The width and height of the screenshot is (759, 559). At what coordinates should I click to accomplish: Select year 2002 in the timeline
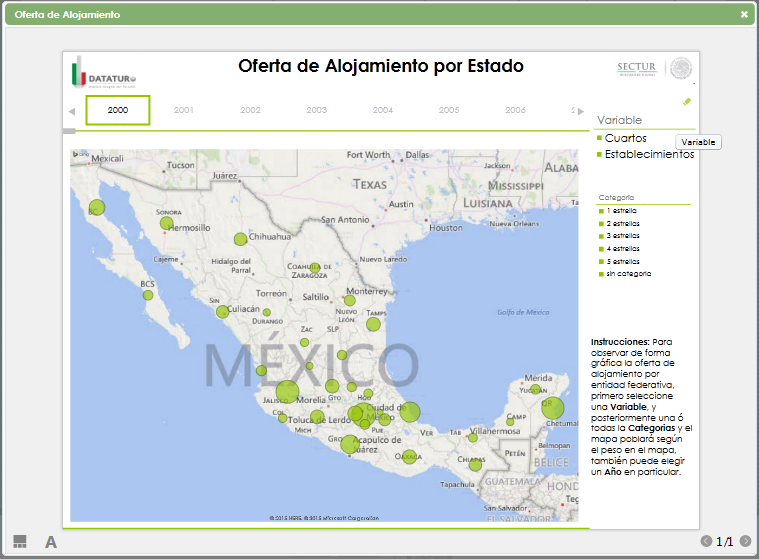point(250,110)
